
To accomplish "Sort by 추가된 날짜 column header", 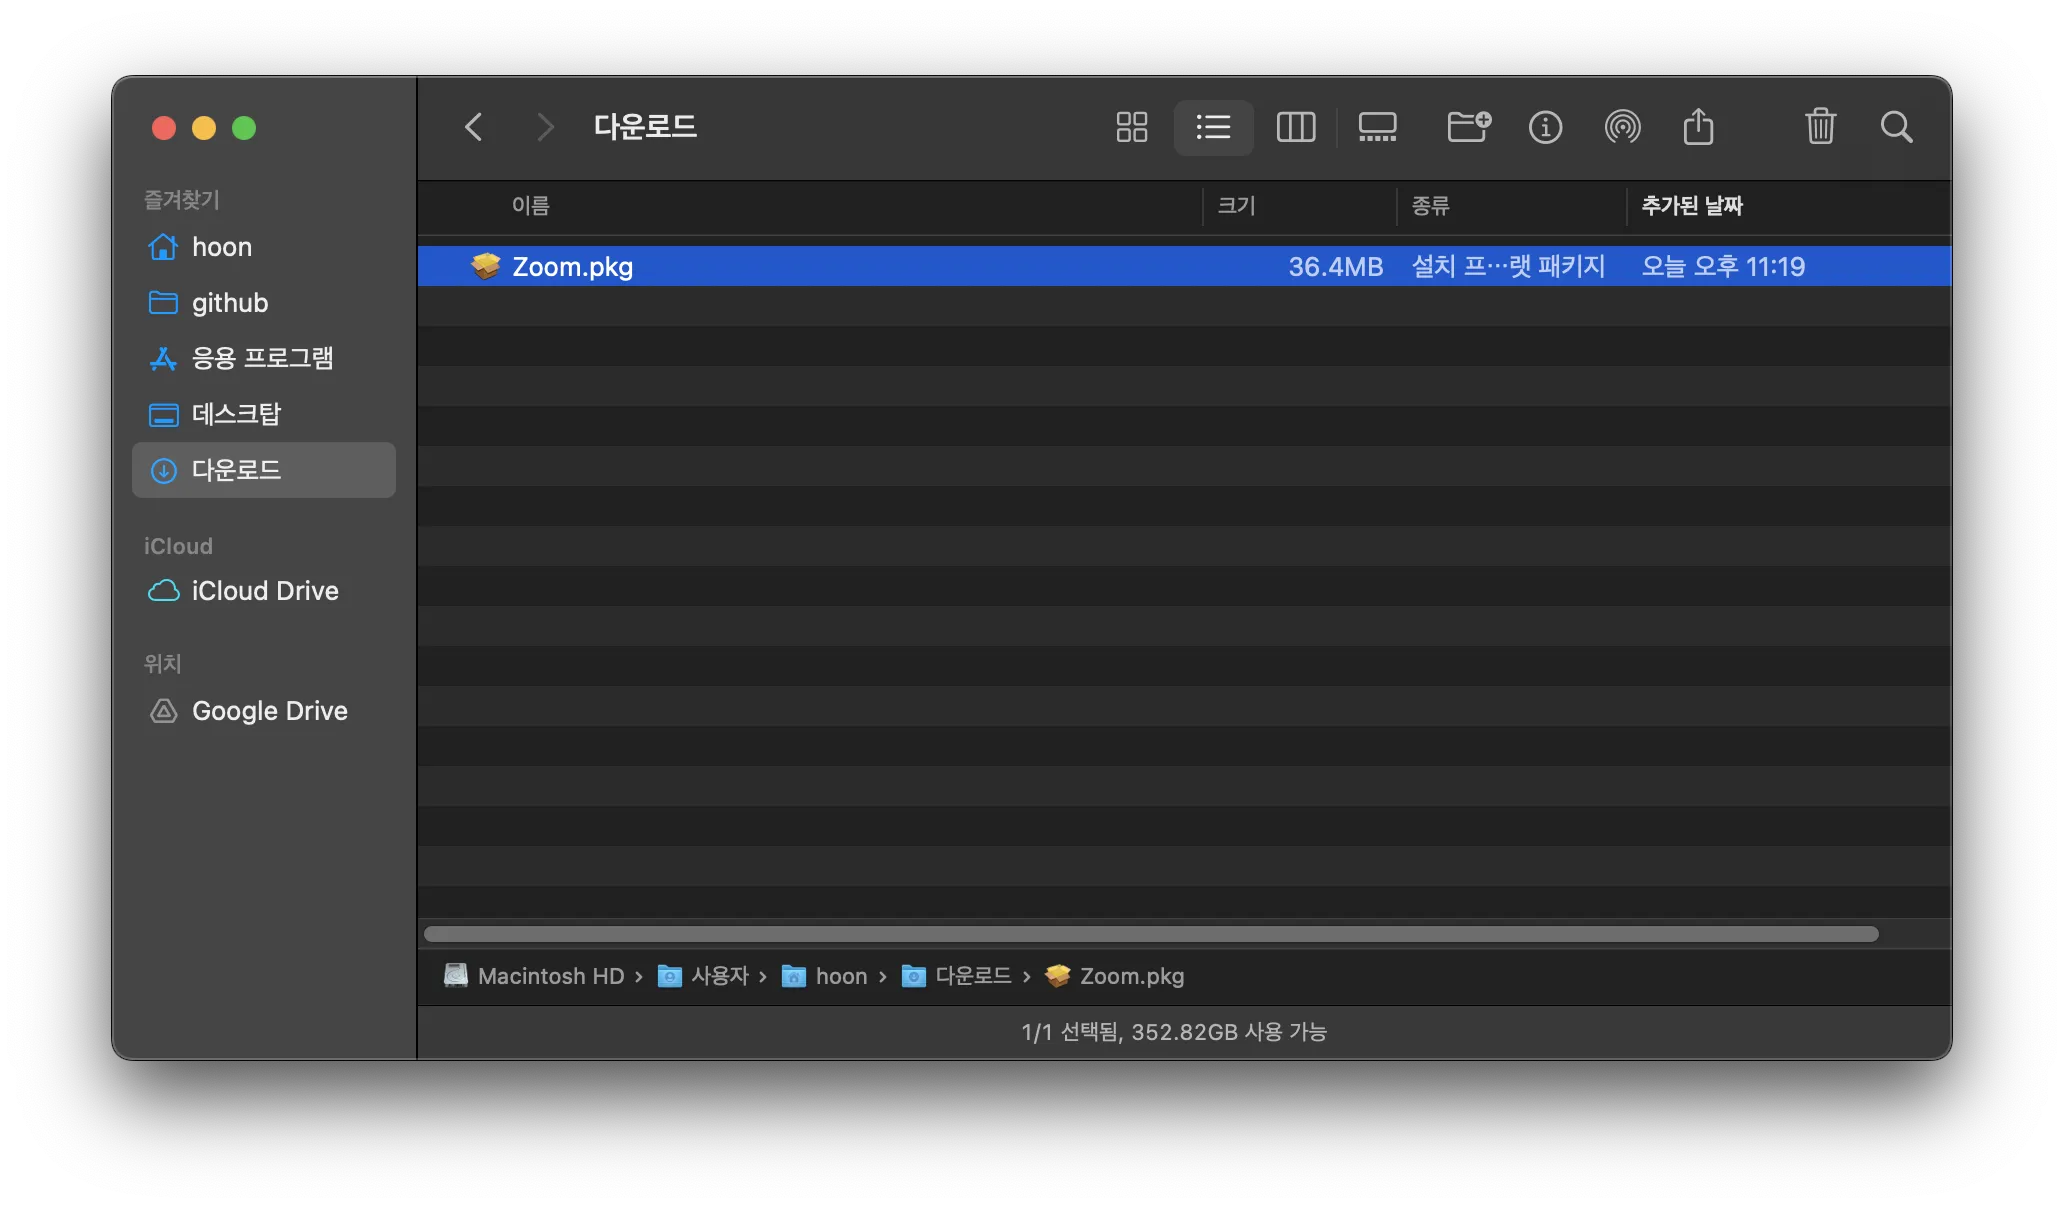I will point(1692,206).
